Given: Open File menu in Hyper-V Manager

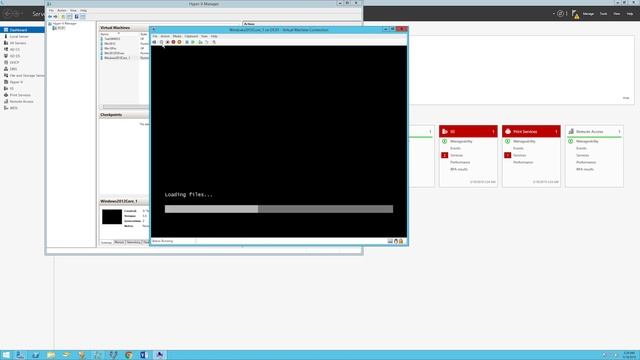Looking at the screenshot, I should pos(51,11).
